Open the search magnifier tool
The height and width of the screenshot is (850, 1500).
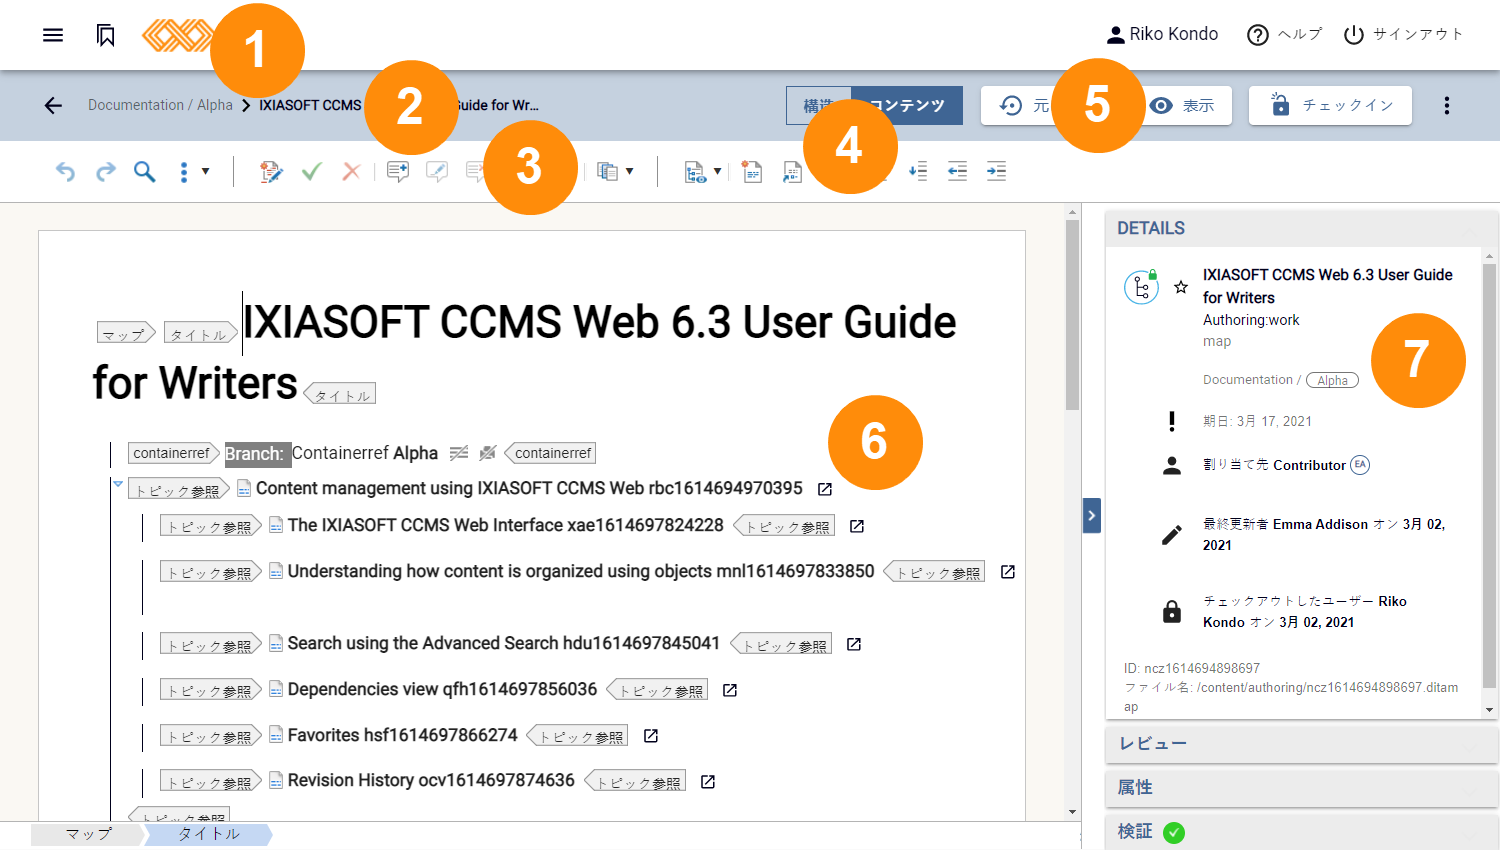point(145,172)
